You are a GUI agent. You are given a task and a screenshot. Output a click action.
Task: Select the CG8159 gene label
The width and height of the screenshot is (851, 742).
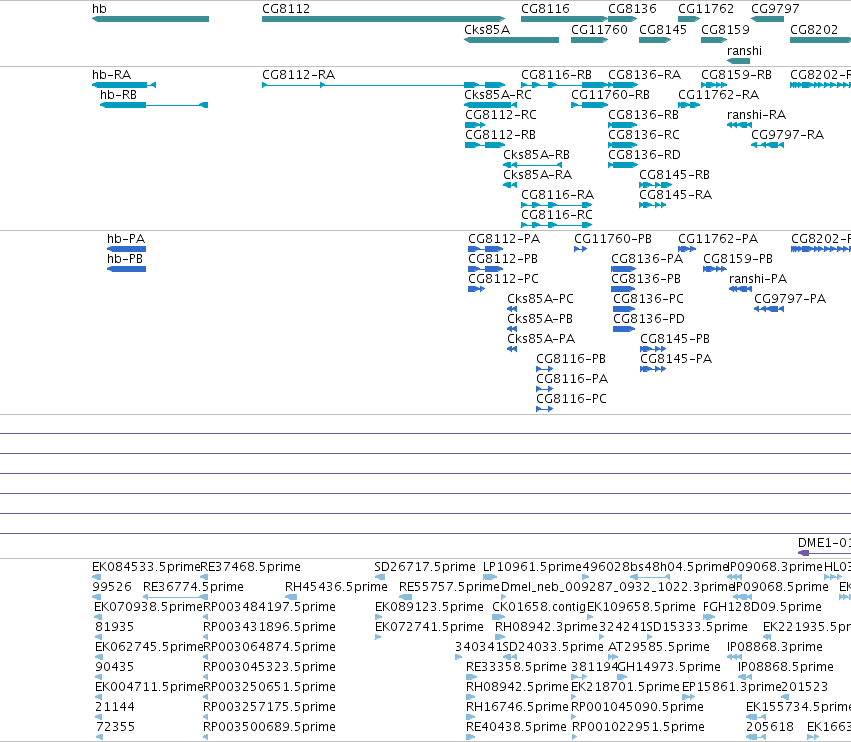726,30
